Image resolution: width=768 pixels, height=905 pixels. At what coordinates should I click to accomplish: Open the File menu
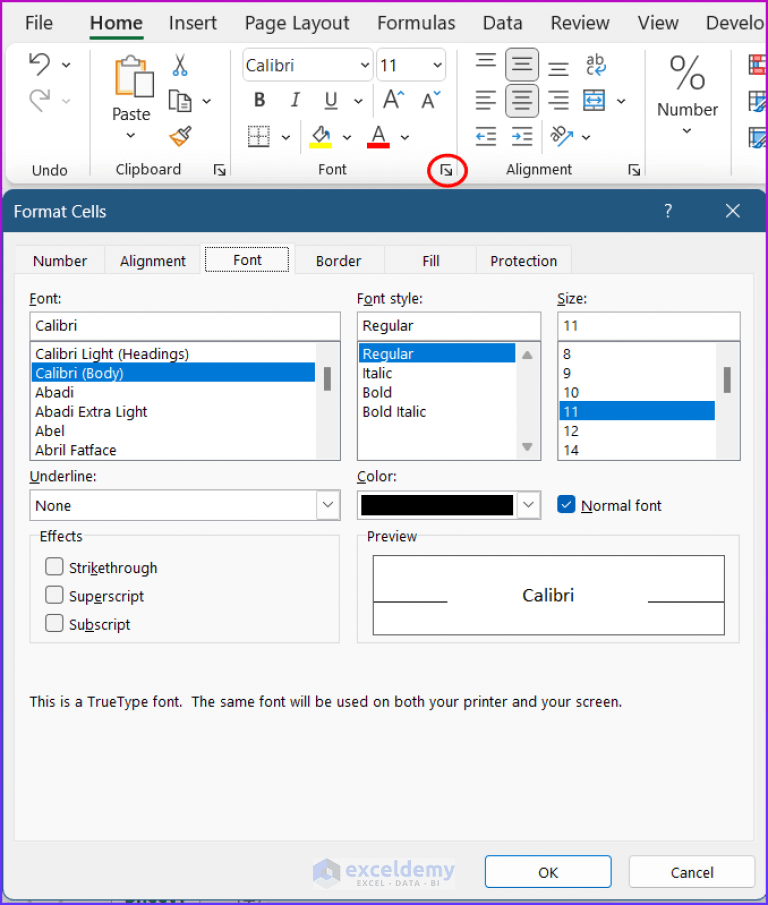(x=39, y=23)
